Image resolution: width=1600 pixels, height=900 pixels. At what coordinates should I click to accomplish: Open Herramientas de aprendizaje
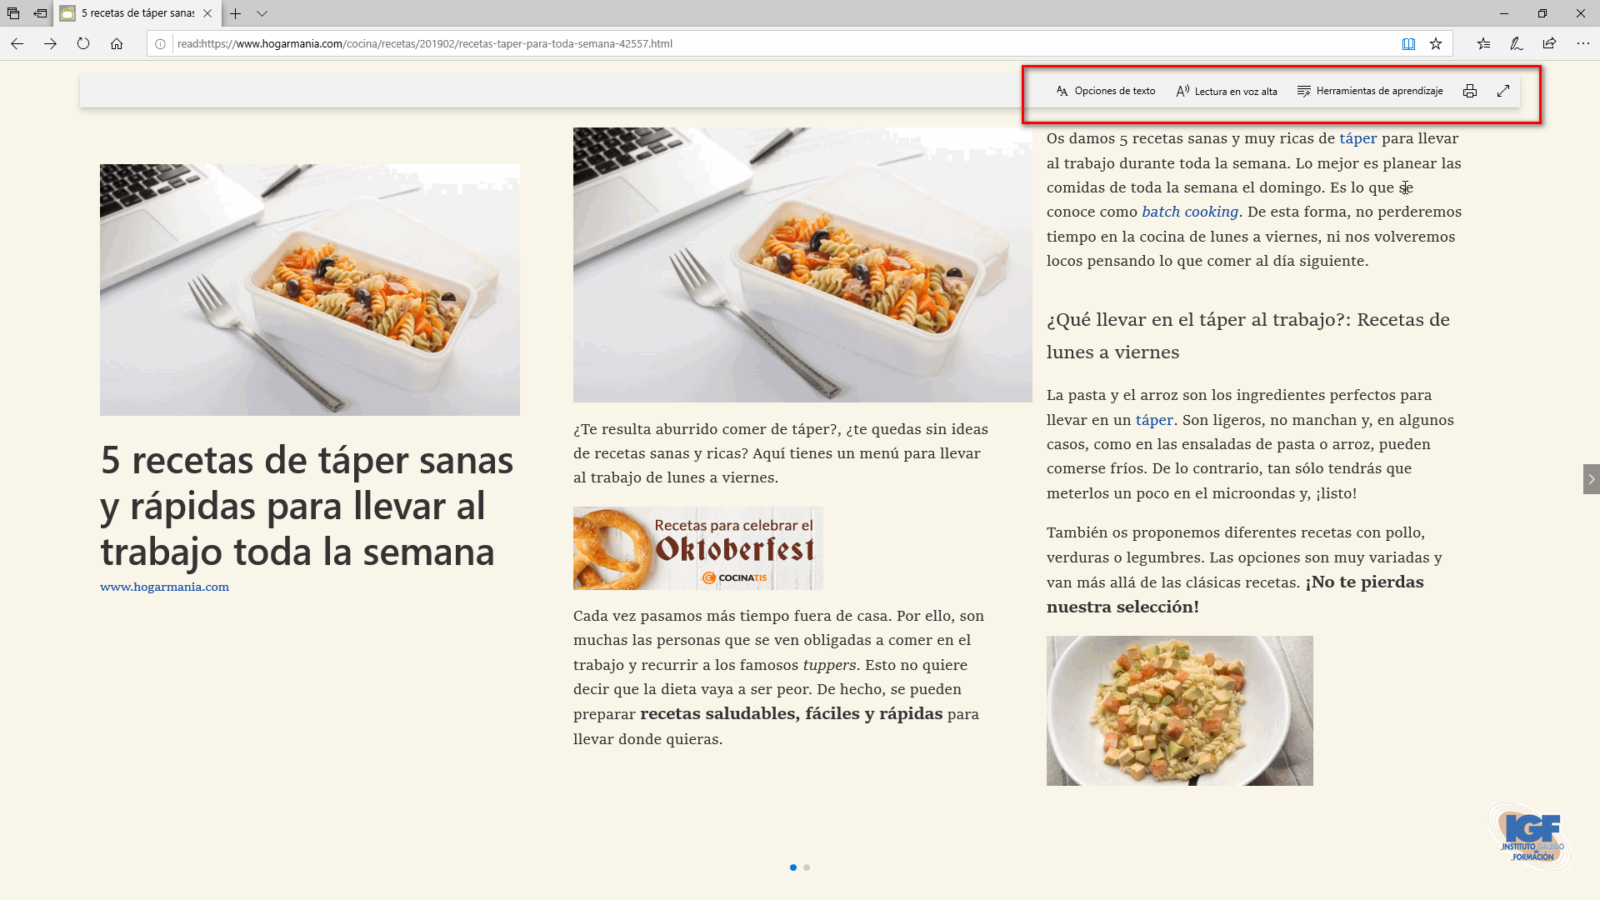click(x=1369, y=91)
